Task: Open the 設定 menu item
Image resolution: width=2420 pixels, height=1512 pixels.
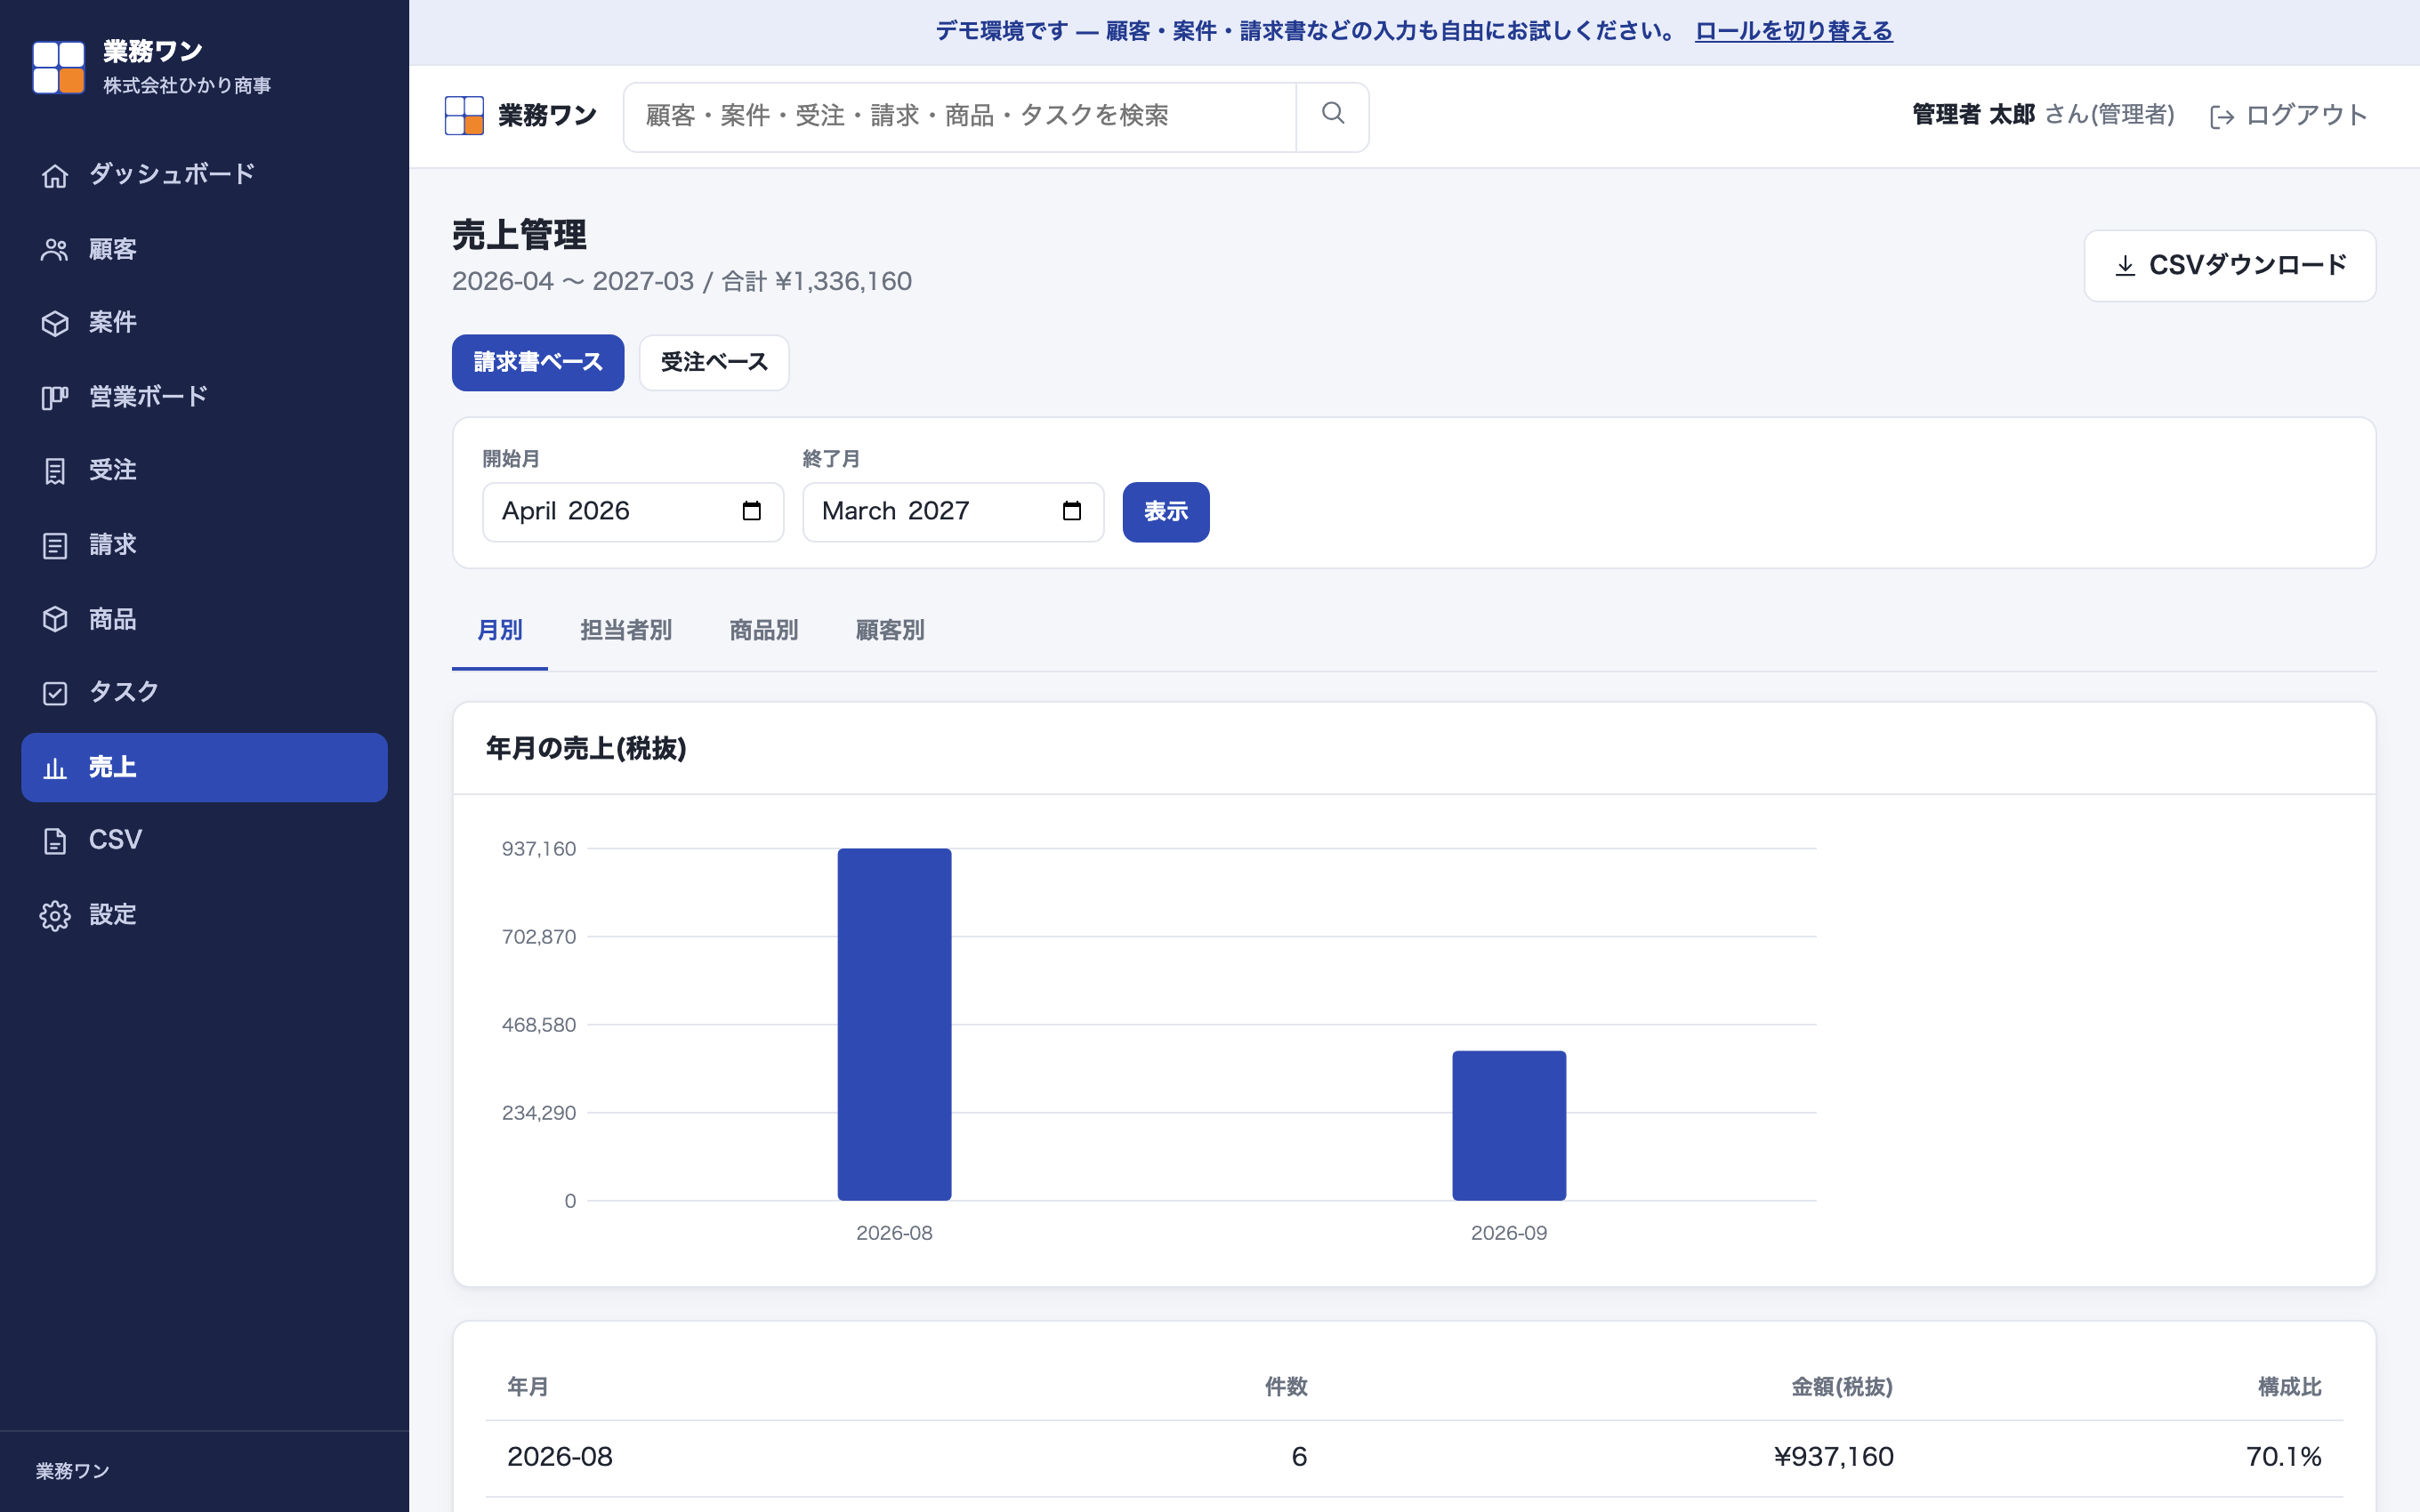Action: [204, 915]
